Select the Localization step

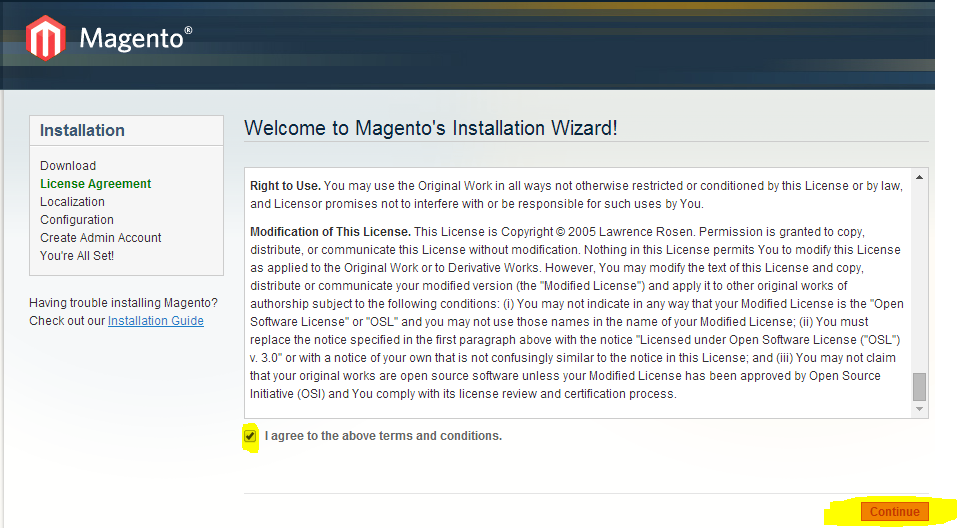72,201
